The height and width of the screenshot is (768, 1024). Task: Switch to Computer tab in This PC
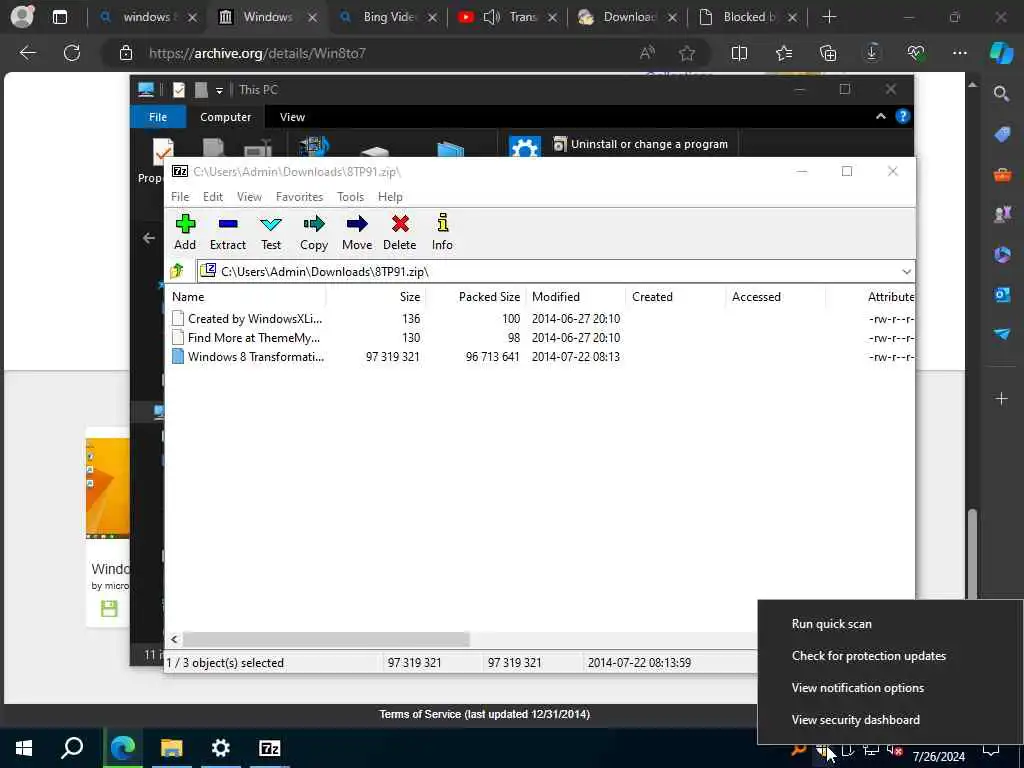[225, 117]
